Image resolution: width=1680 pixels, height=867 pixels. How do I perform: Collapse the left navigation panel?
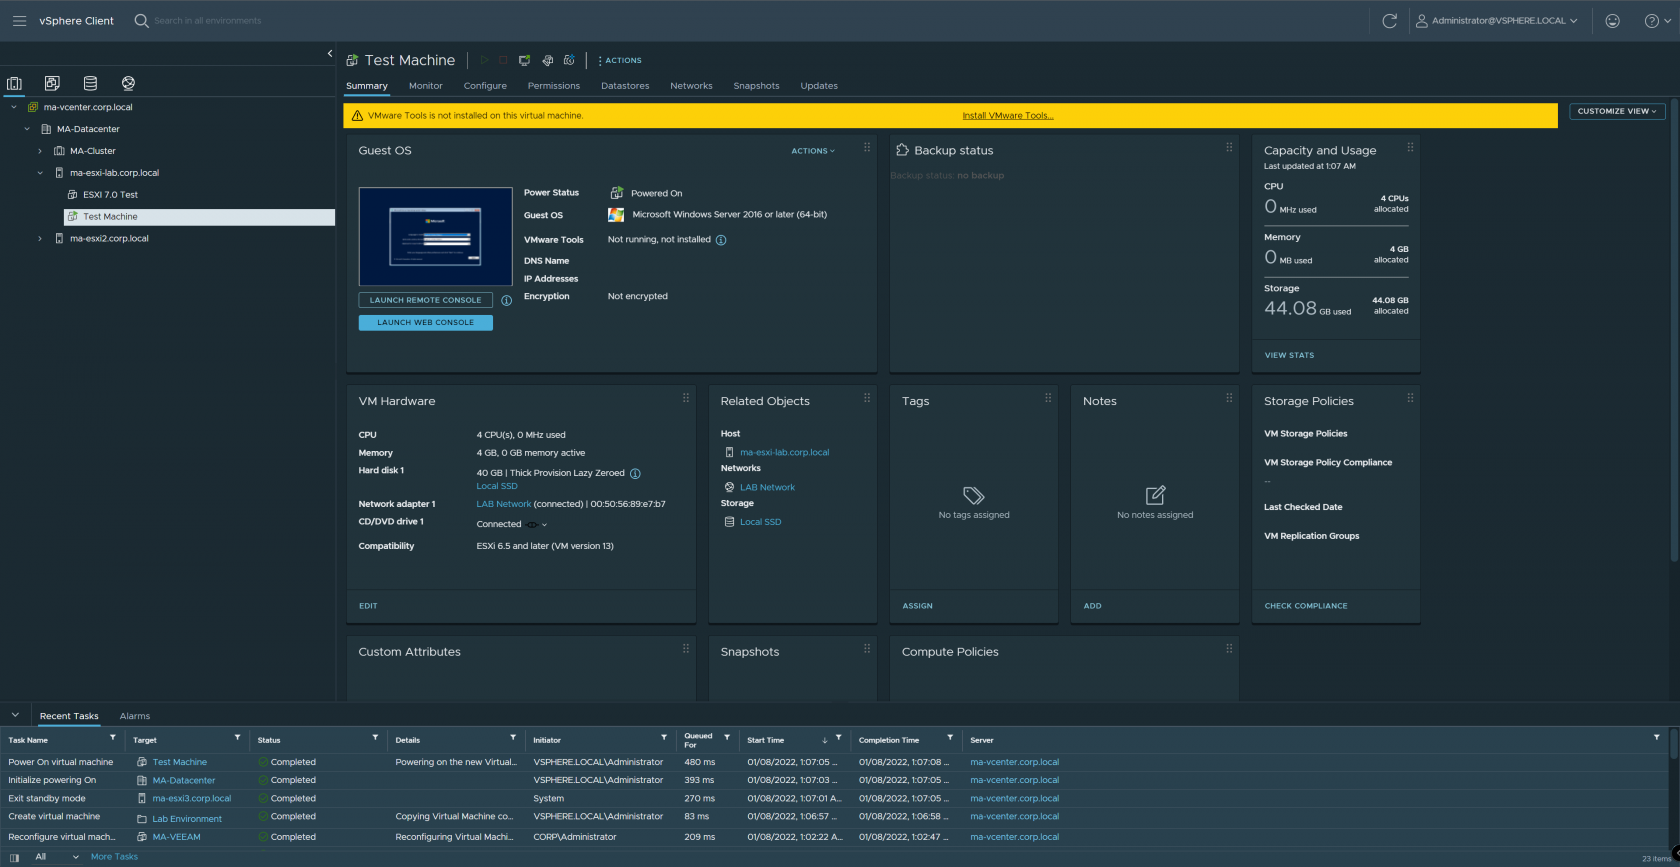[330, 54]
